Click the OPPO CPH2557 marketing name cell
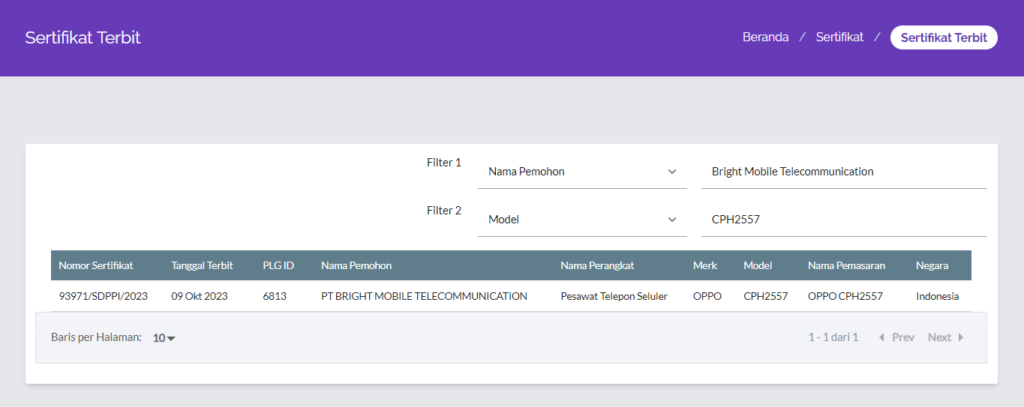This screenshot has width=1024, height=407. click(845, 296)
